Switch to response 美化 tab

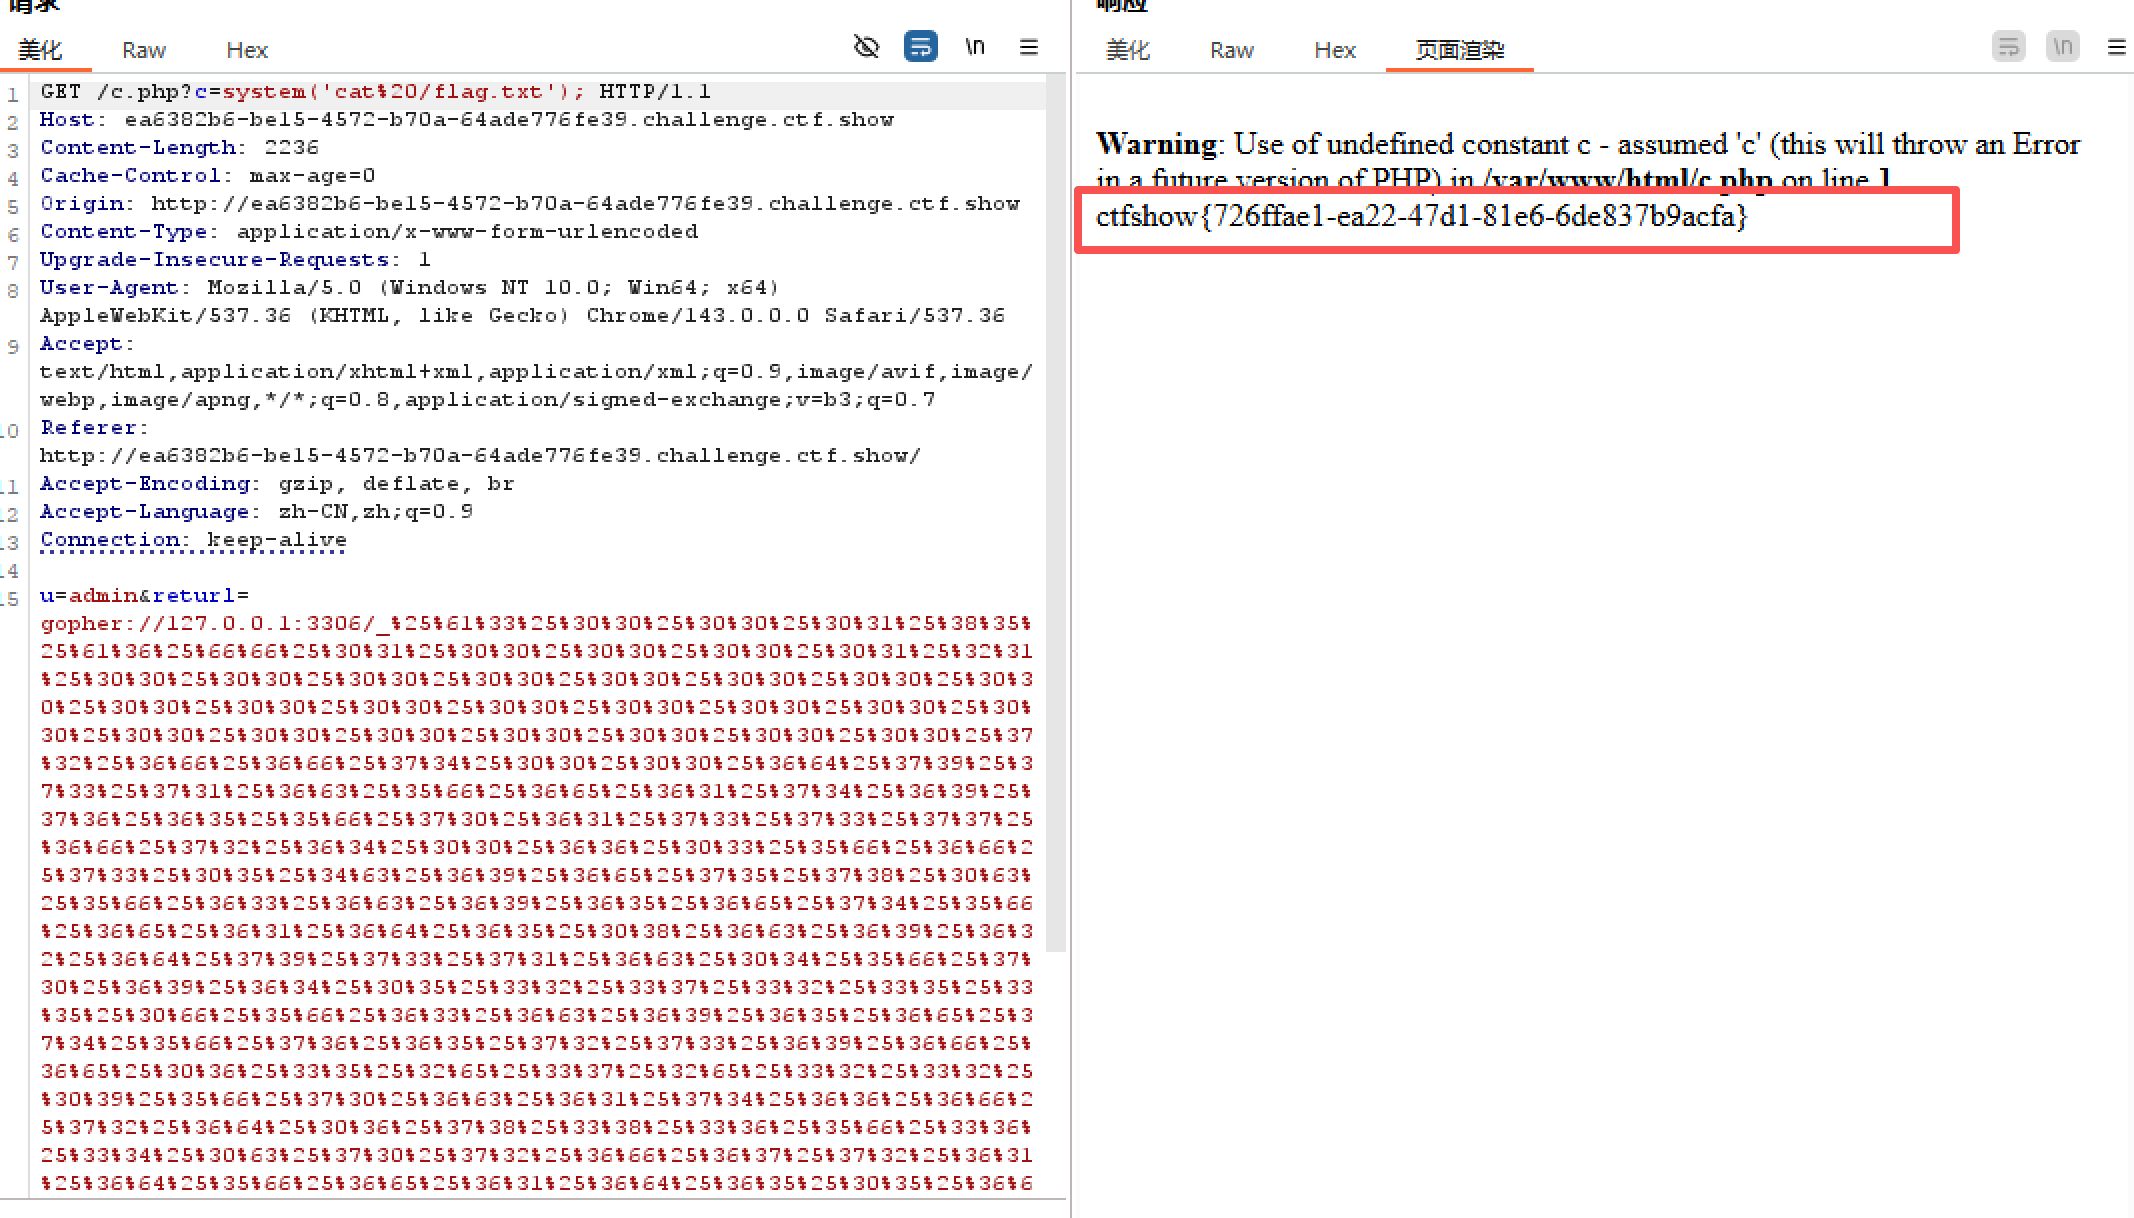1128,50
